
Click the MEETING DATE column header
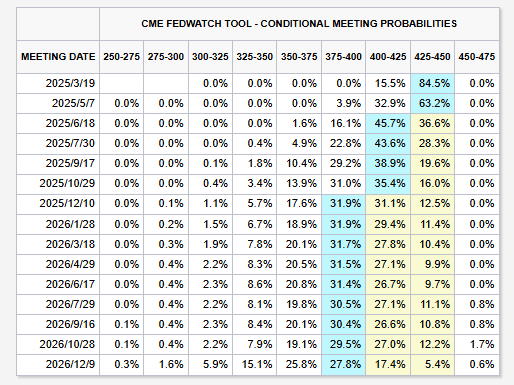(58, 57)
